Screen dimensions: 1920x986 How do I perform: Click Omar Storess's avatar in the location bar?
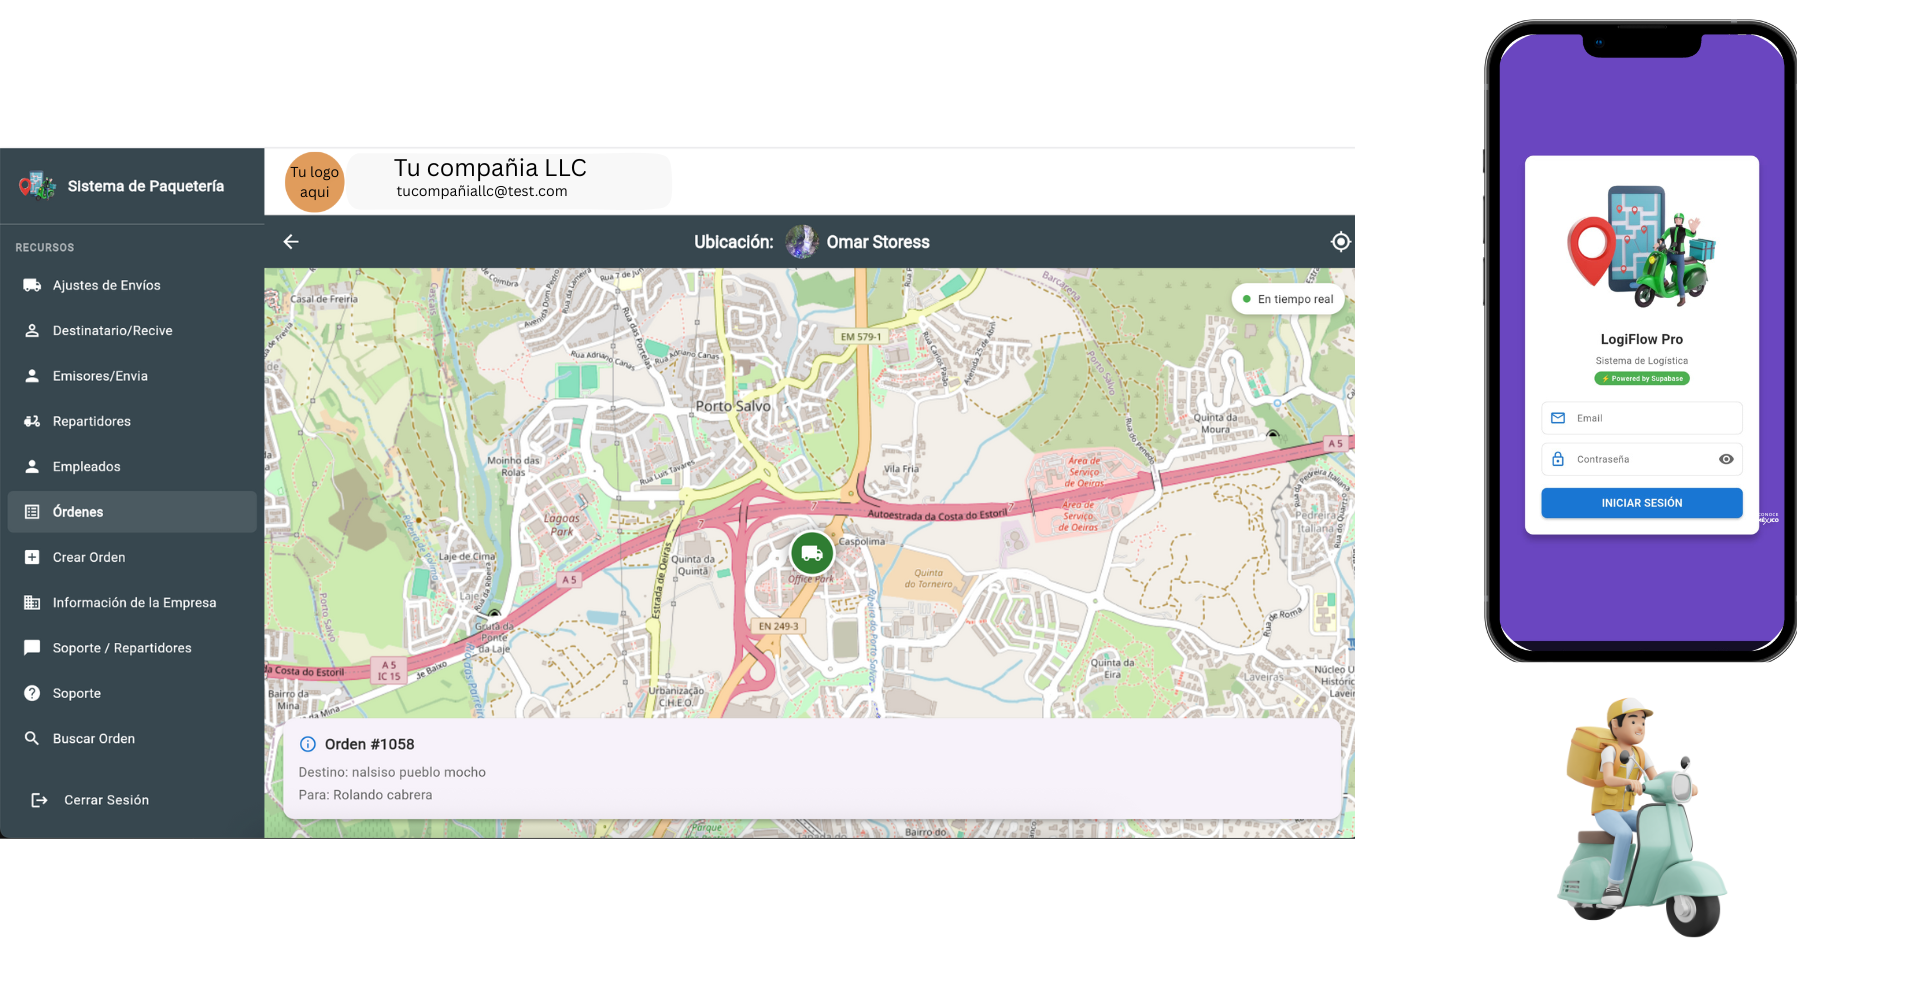click(x=802, y=241)
